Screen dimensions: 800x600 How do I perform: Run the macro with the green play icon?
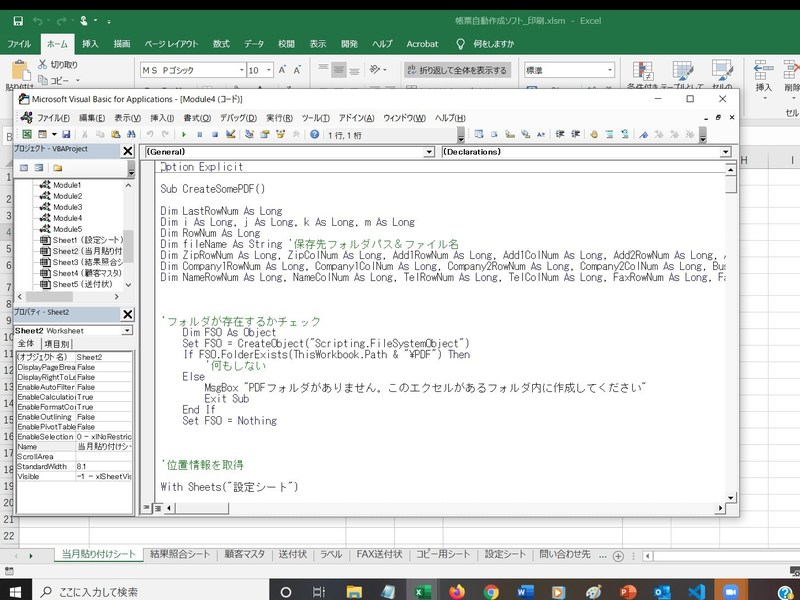(x=185, y=134)
